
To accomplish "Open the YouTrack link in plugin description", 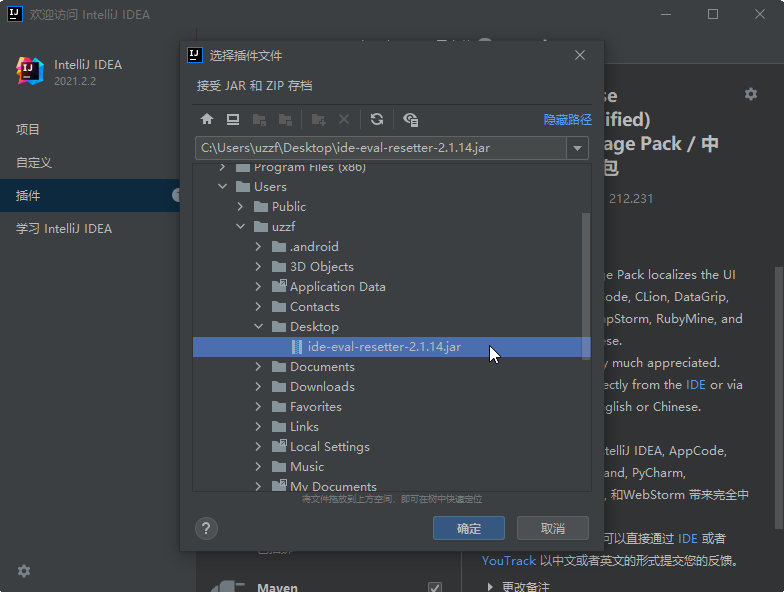I will pyautogui.click(x=508, y=560).
